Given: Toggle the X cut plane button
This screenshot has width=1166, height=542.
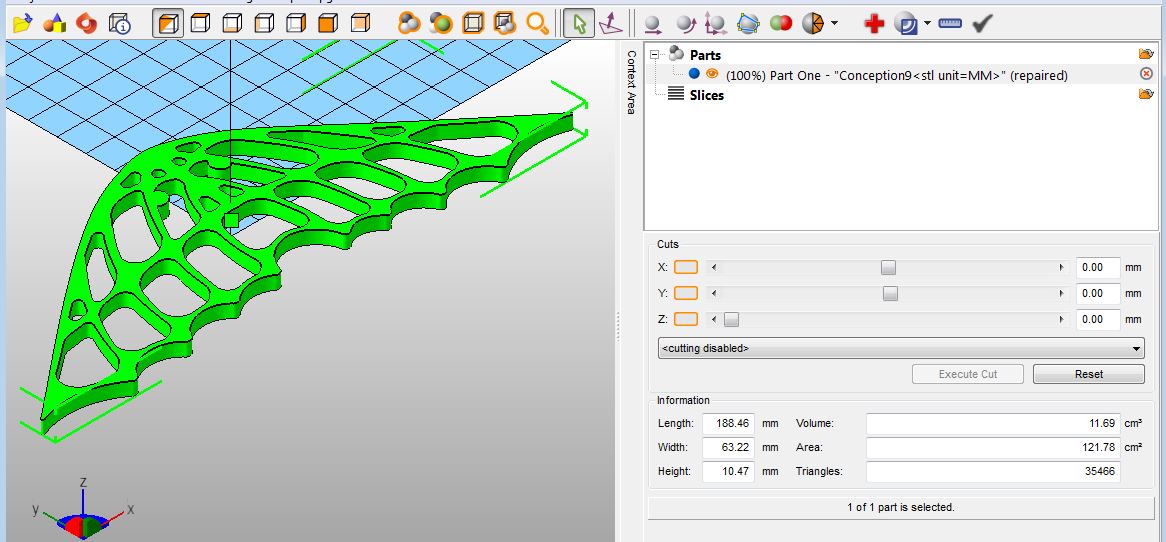Looking at the screenshot, I should click(686, 267).
